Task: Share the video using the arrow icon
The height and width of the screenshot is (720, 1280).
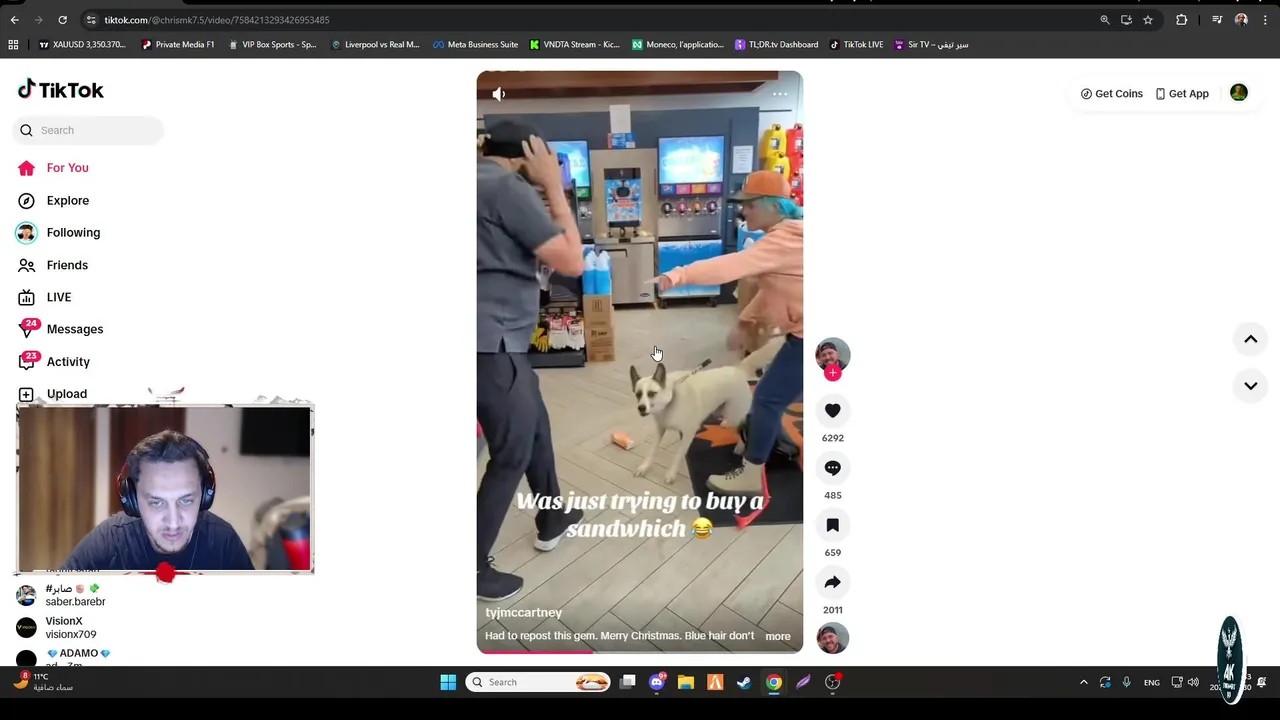Action: pos(832,582)
